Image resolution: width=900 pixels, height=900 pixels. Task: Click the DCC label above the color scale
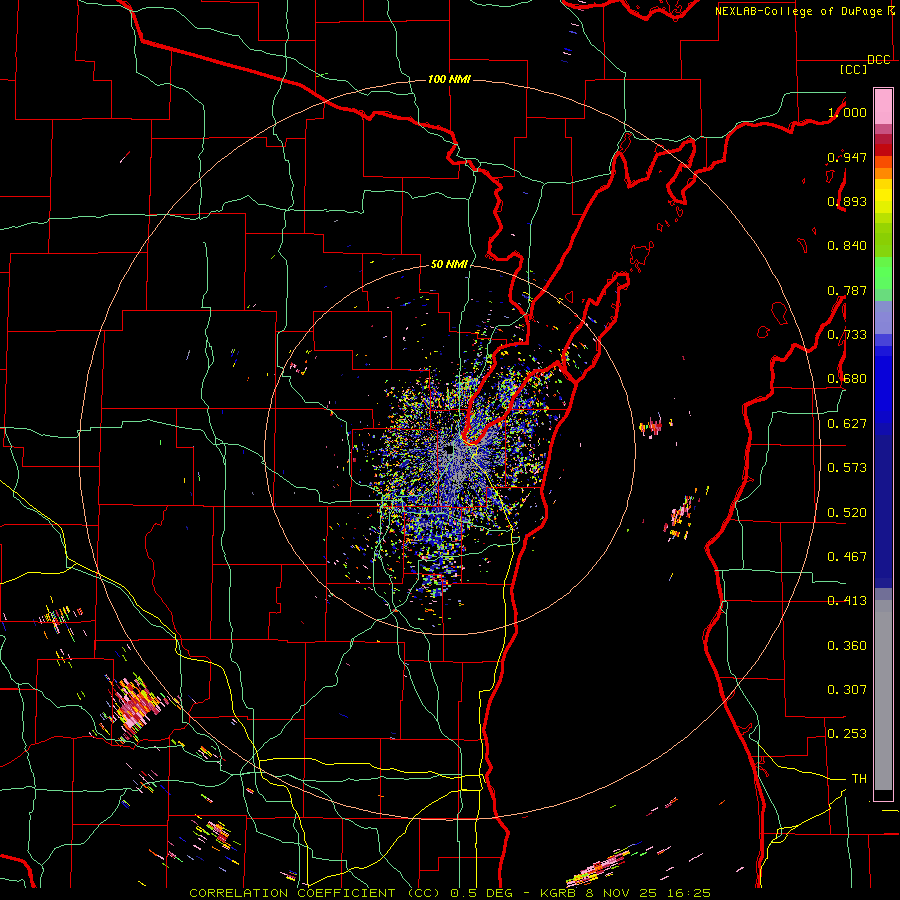[878, 60]
